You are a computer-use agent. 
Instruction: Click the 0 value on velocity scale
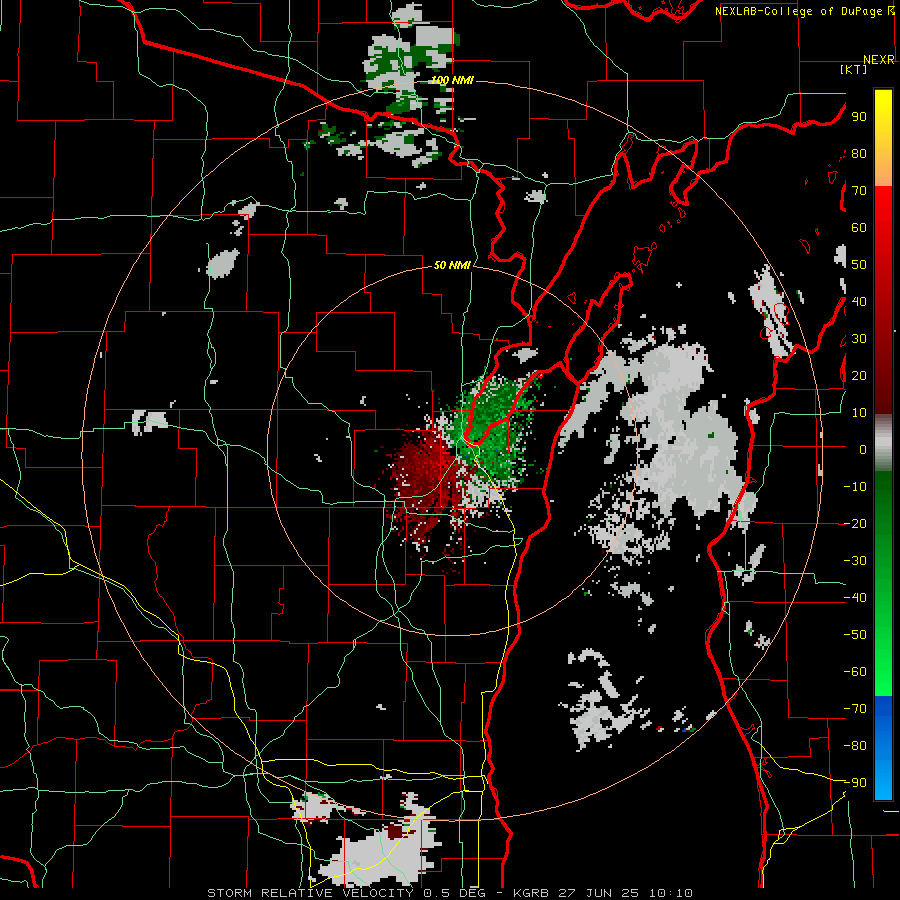(x=863, y=450)
